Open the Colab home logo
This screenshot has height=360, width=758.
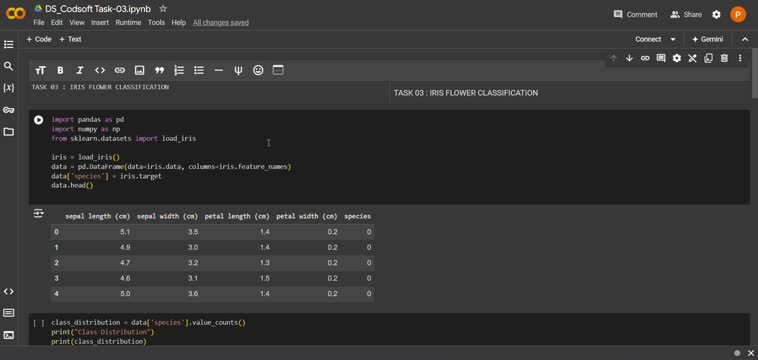tap(15, 14)
